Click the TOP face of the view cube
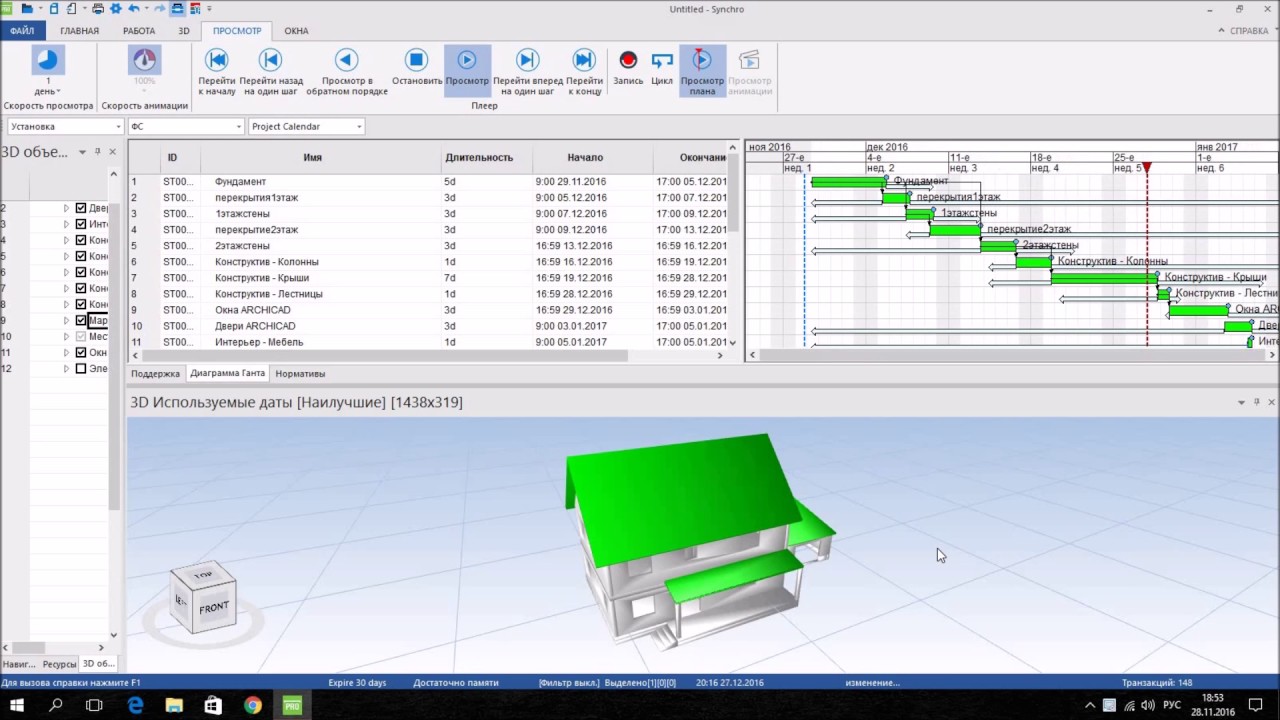Image resolution: width=1280 pixels, height=720 pixels. point(203,575)
